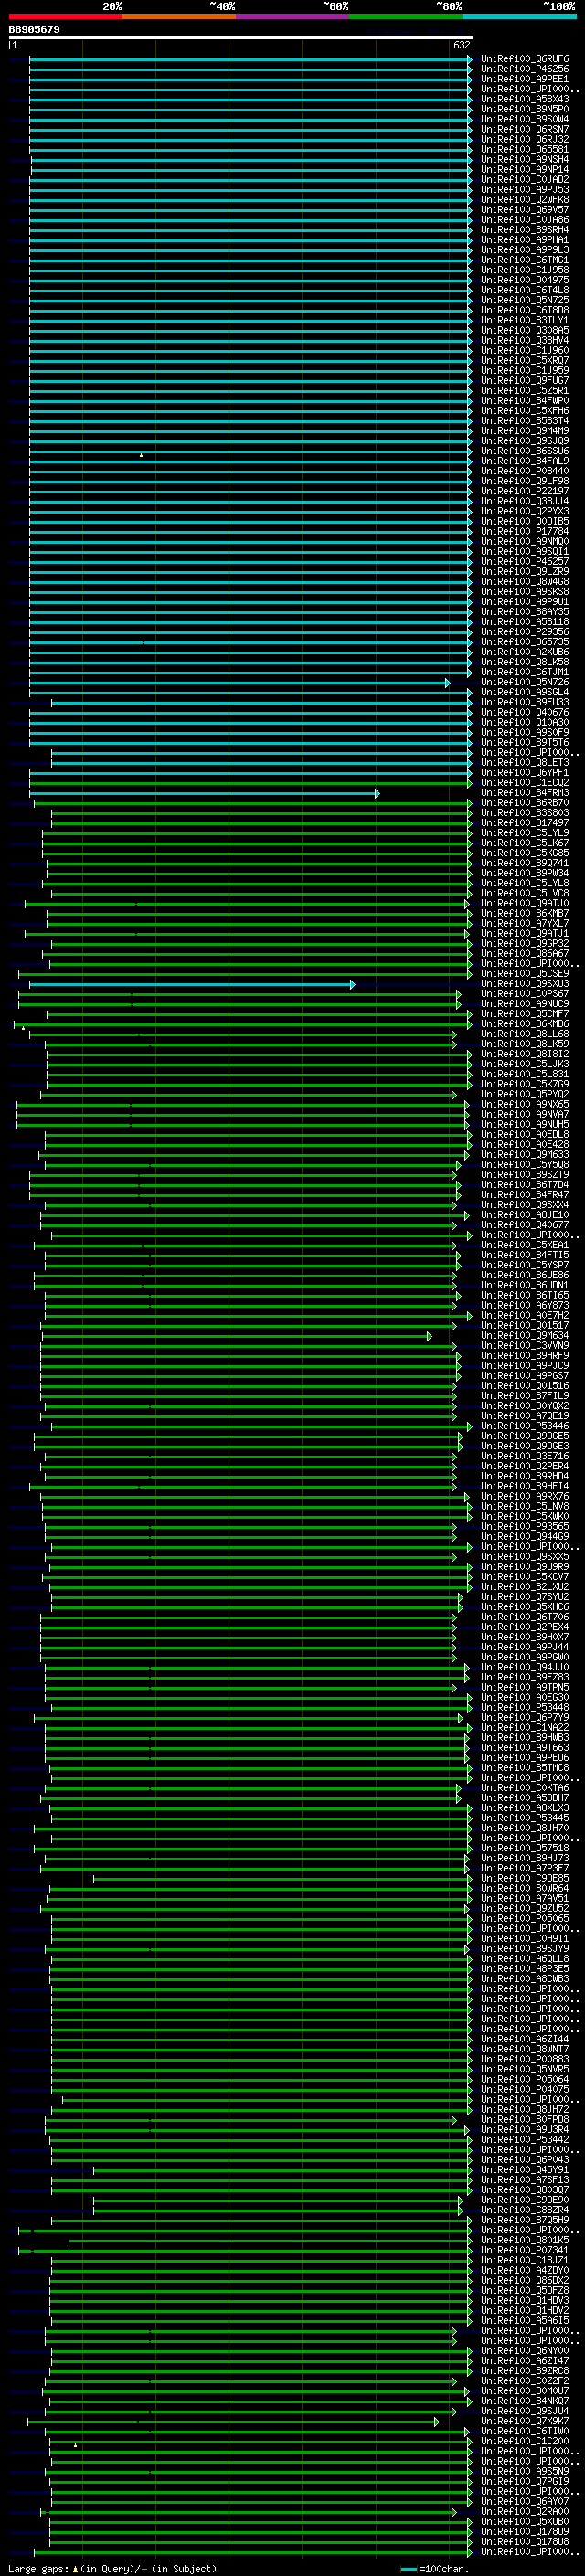Viewport: 585px width, 2576px height.
Task: Select hit label UniRef100_A7YXL7
Action: point(524,923)
